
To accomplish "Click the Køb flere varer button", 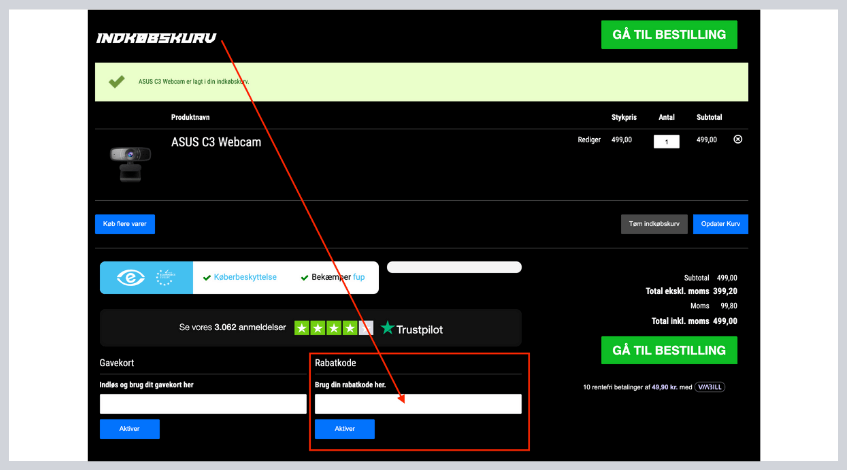I will [x=125, y=224].
